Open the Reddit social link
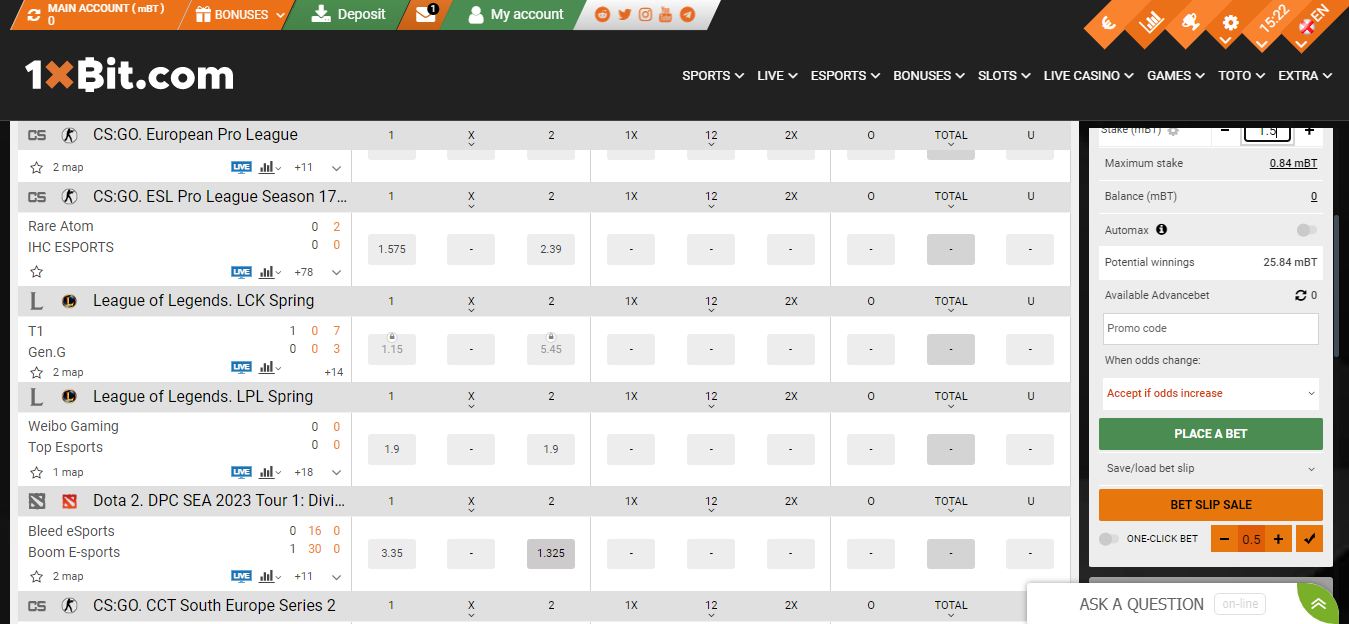This screenshot has height=624, width=1349. [x=602, y=15]
